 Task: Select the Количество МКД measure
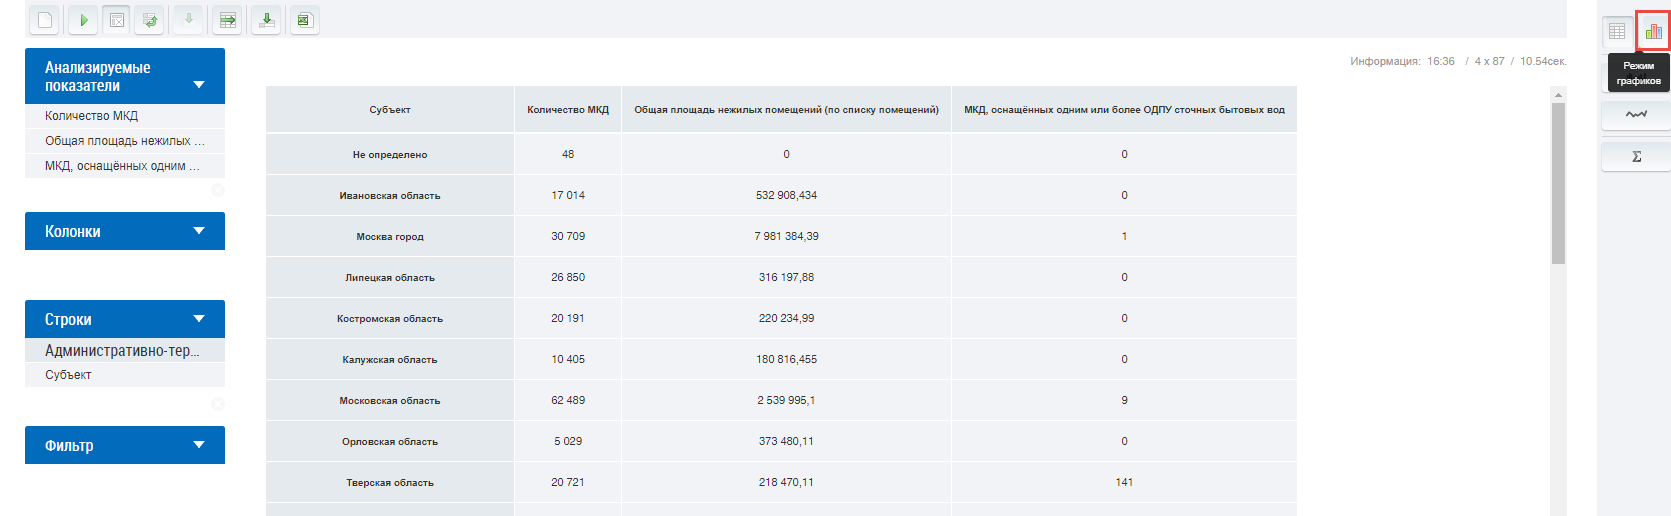125,116
